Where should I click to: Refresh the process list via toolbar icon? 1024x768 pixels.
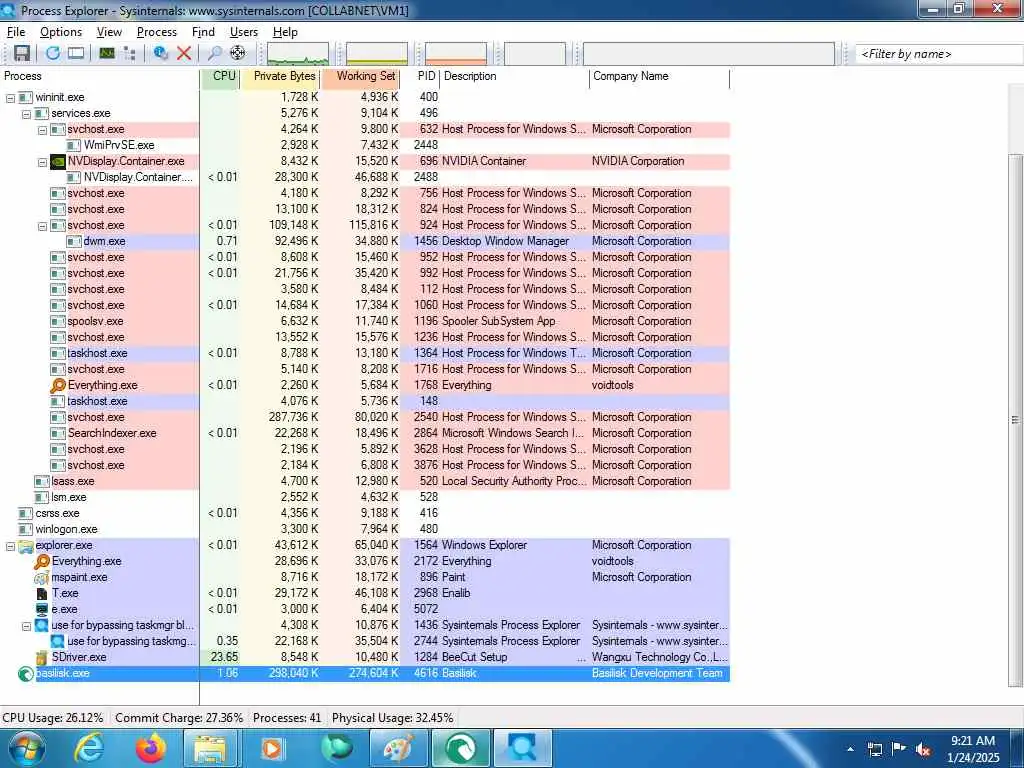click(x=53, y=54)
